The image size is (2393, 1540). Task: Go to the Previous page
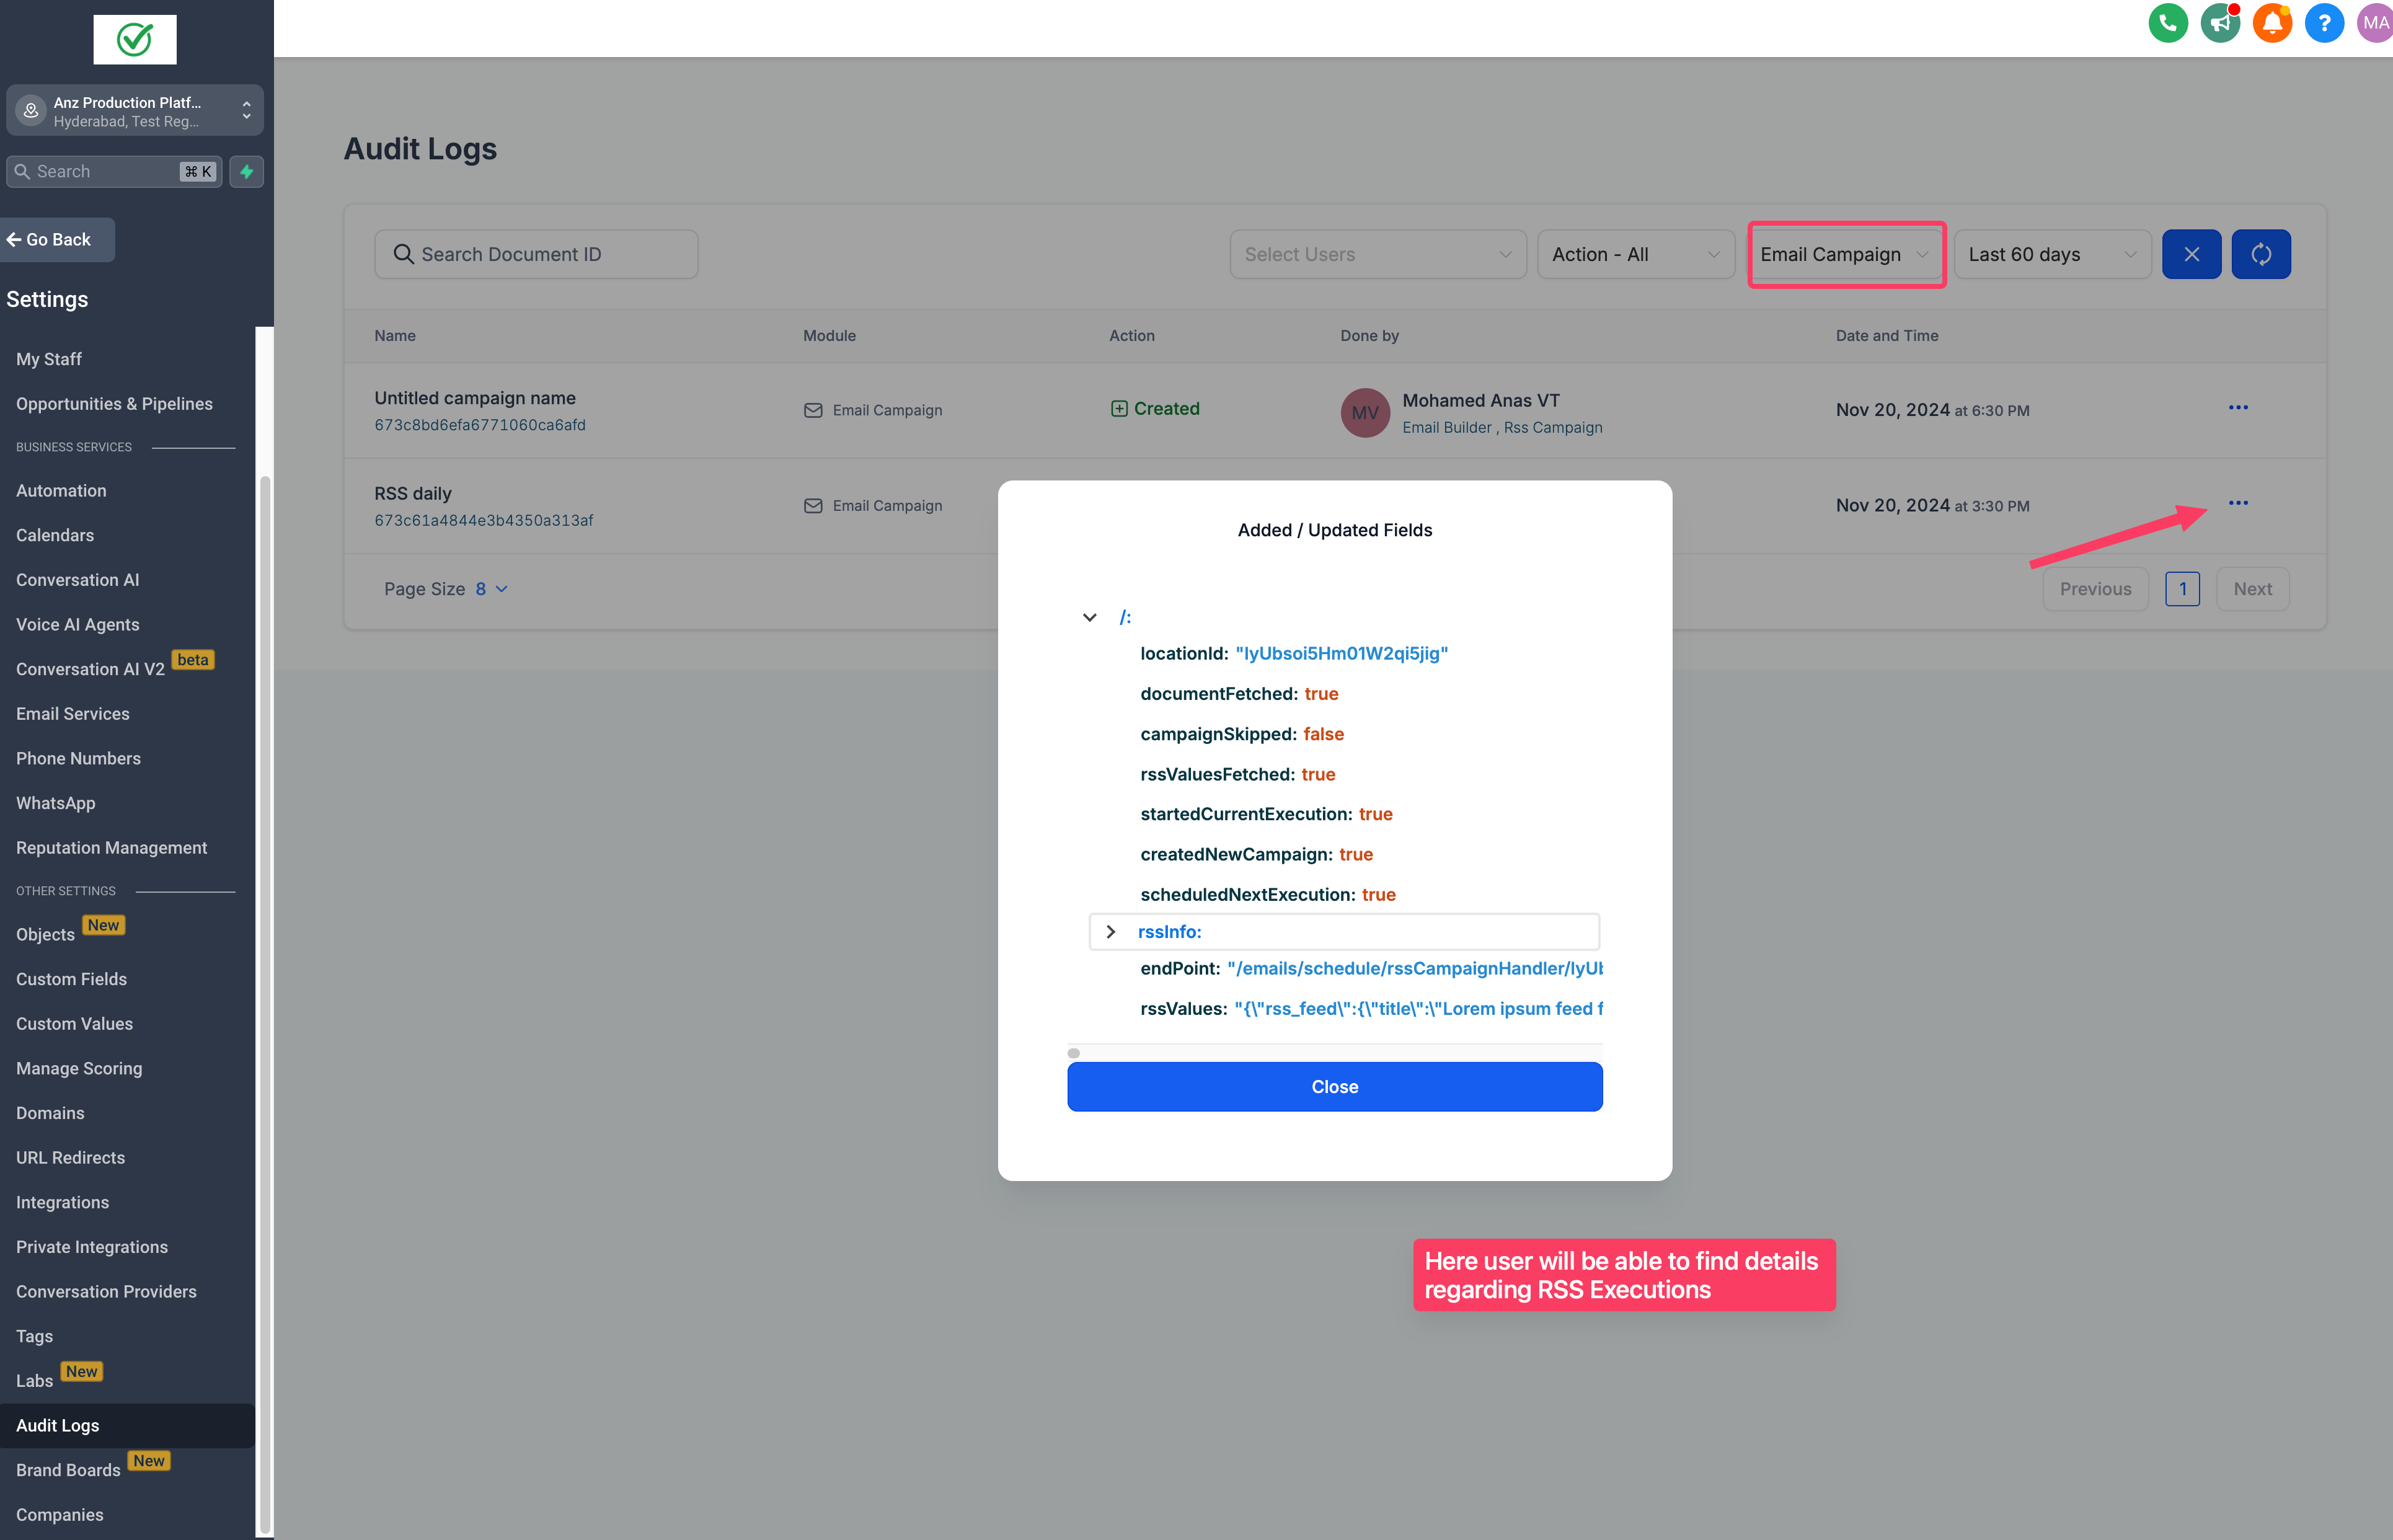[2095, 589]
